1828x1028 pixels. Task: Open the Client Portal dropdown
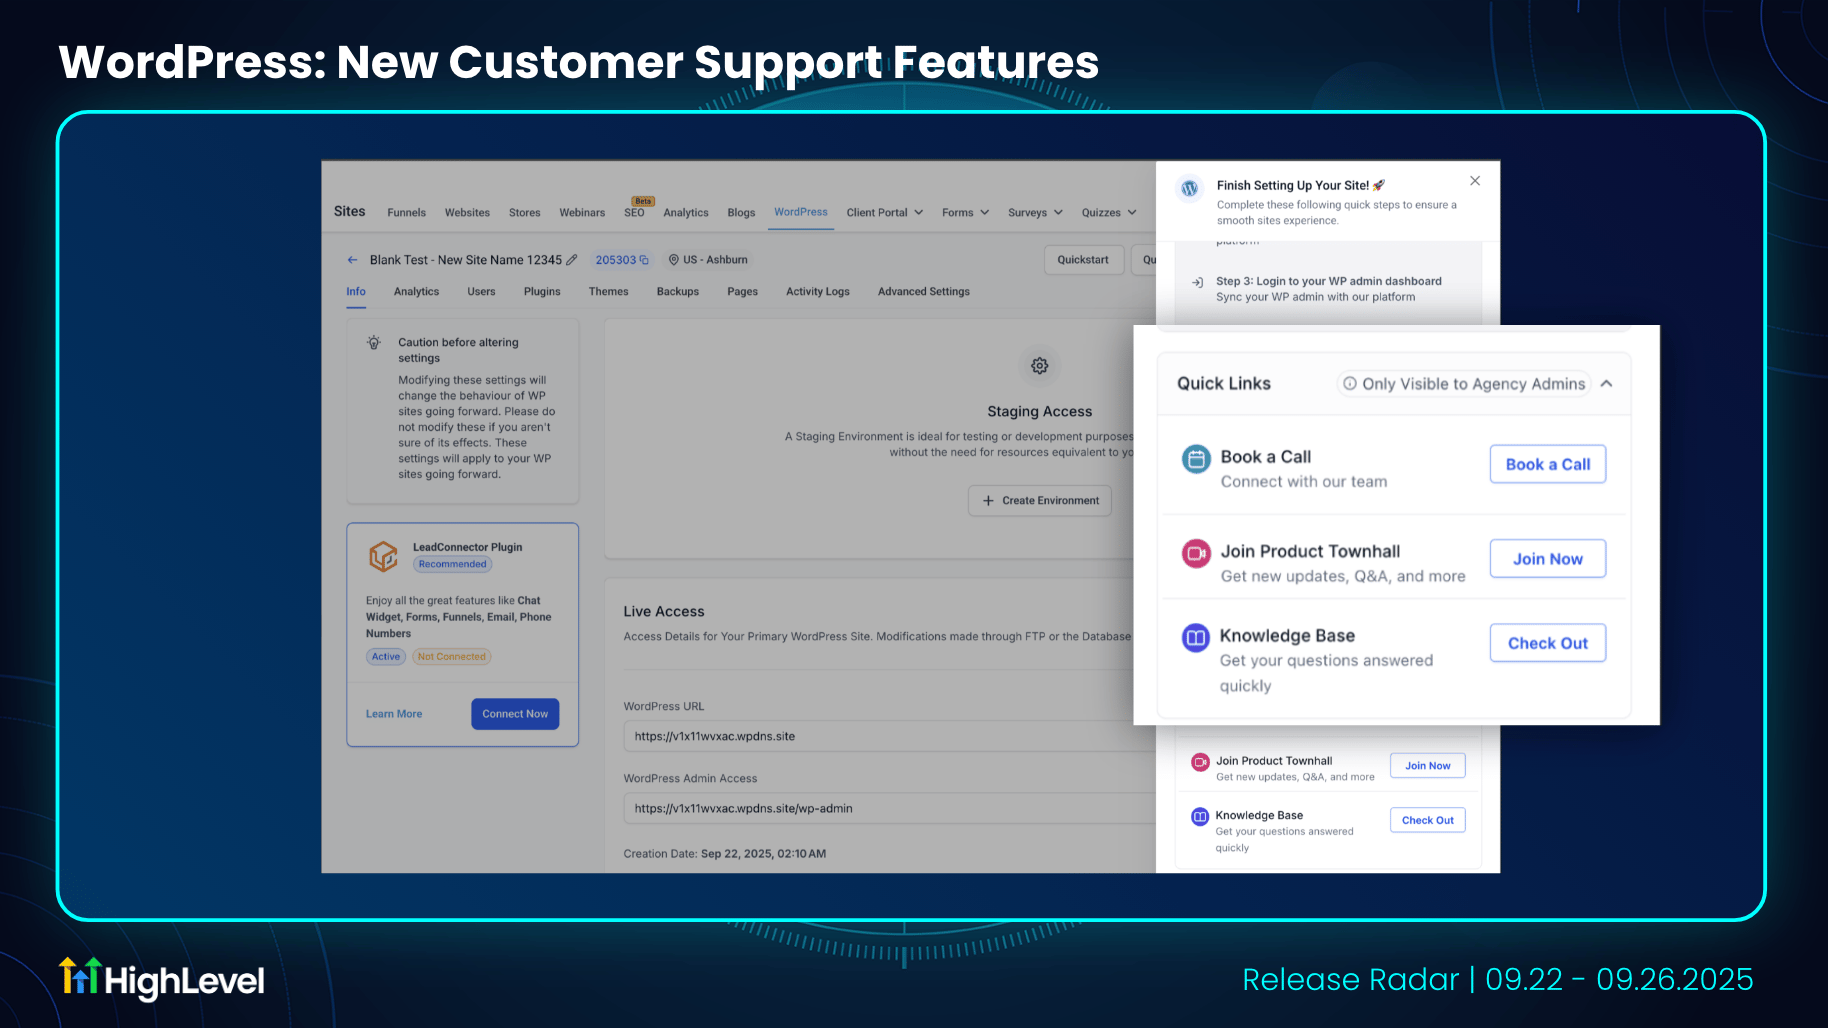[885, 213]
